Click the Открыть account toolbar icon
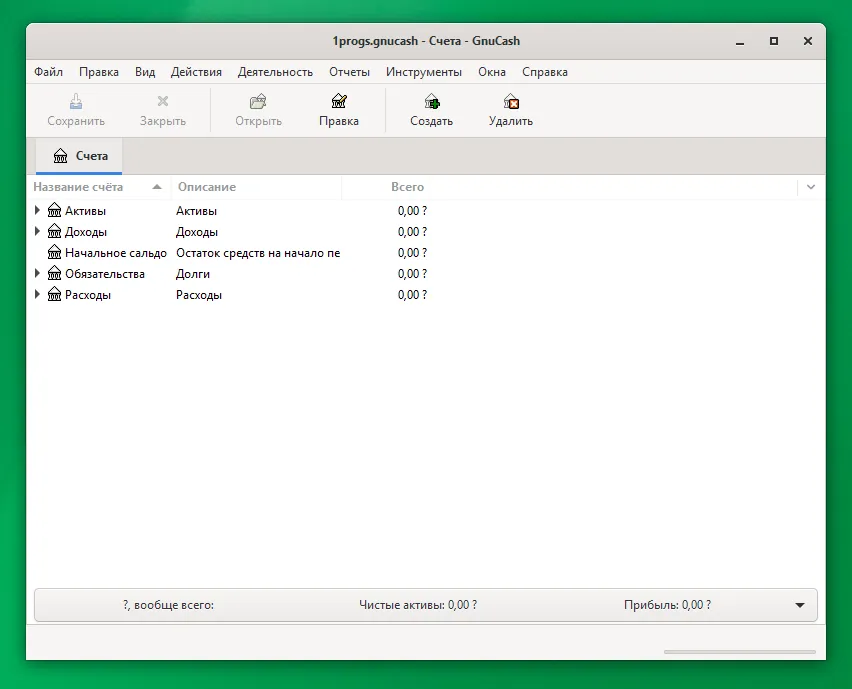Screen dimensions: 852x689 click(258, 101)
